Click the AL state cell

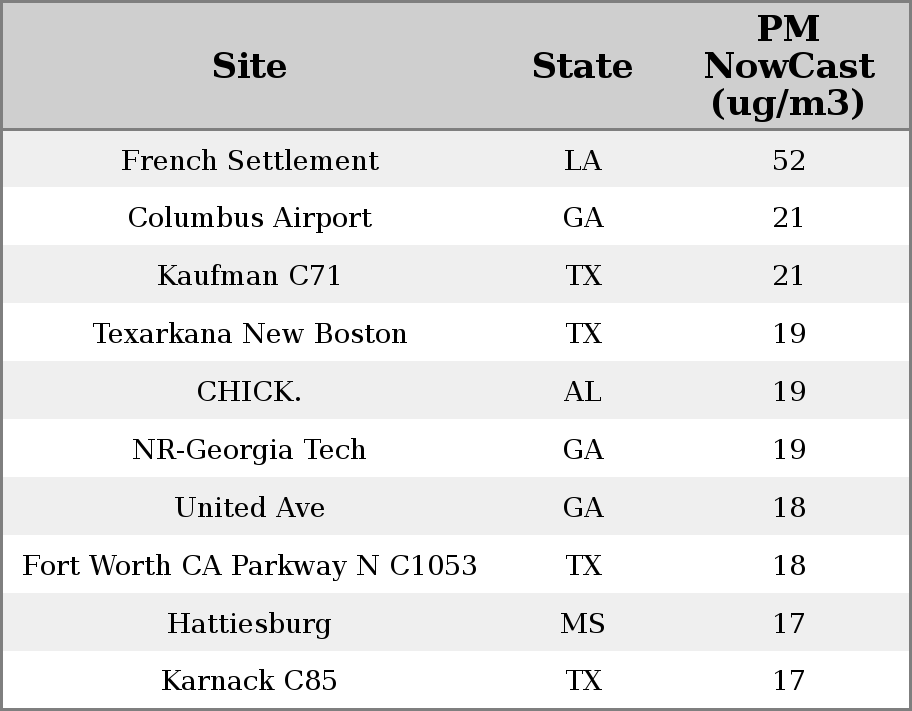coord(583,391)
